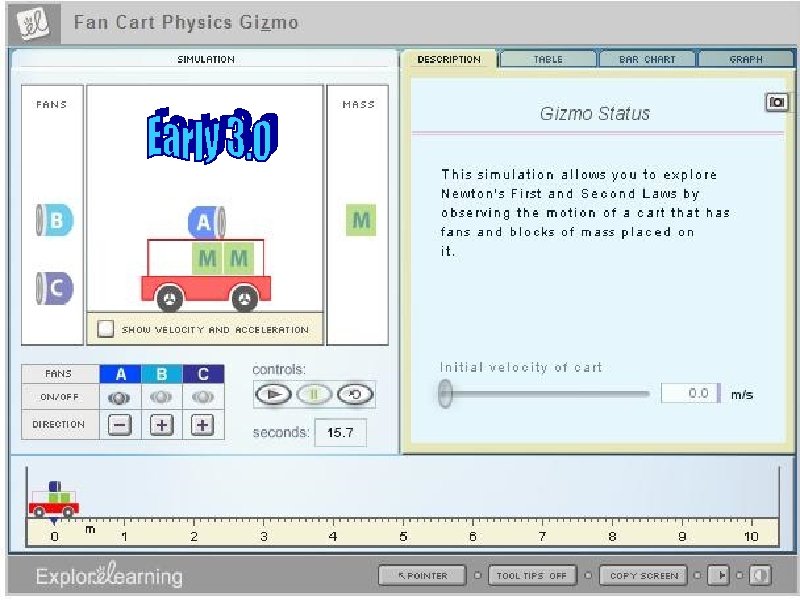Pause the simulation

[314, 394]
